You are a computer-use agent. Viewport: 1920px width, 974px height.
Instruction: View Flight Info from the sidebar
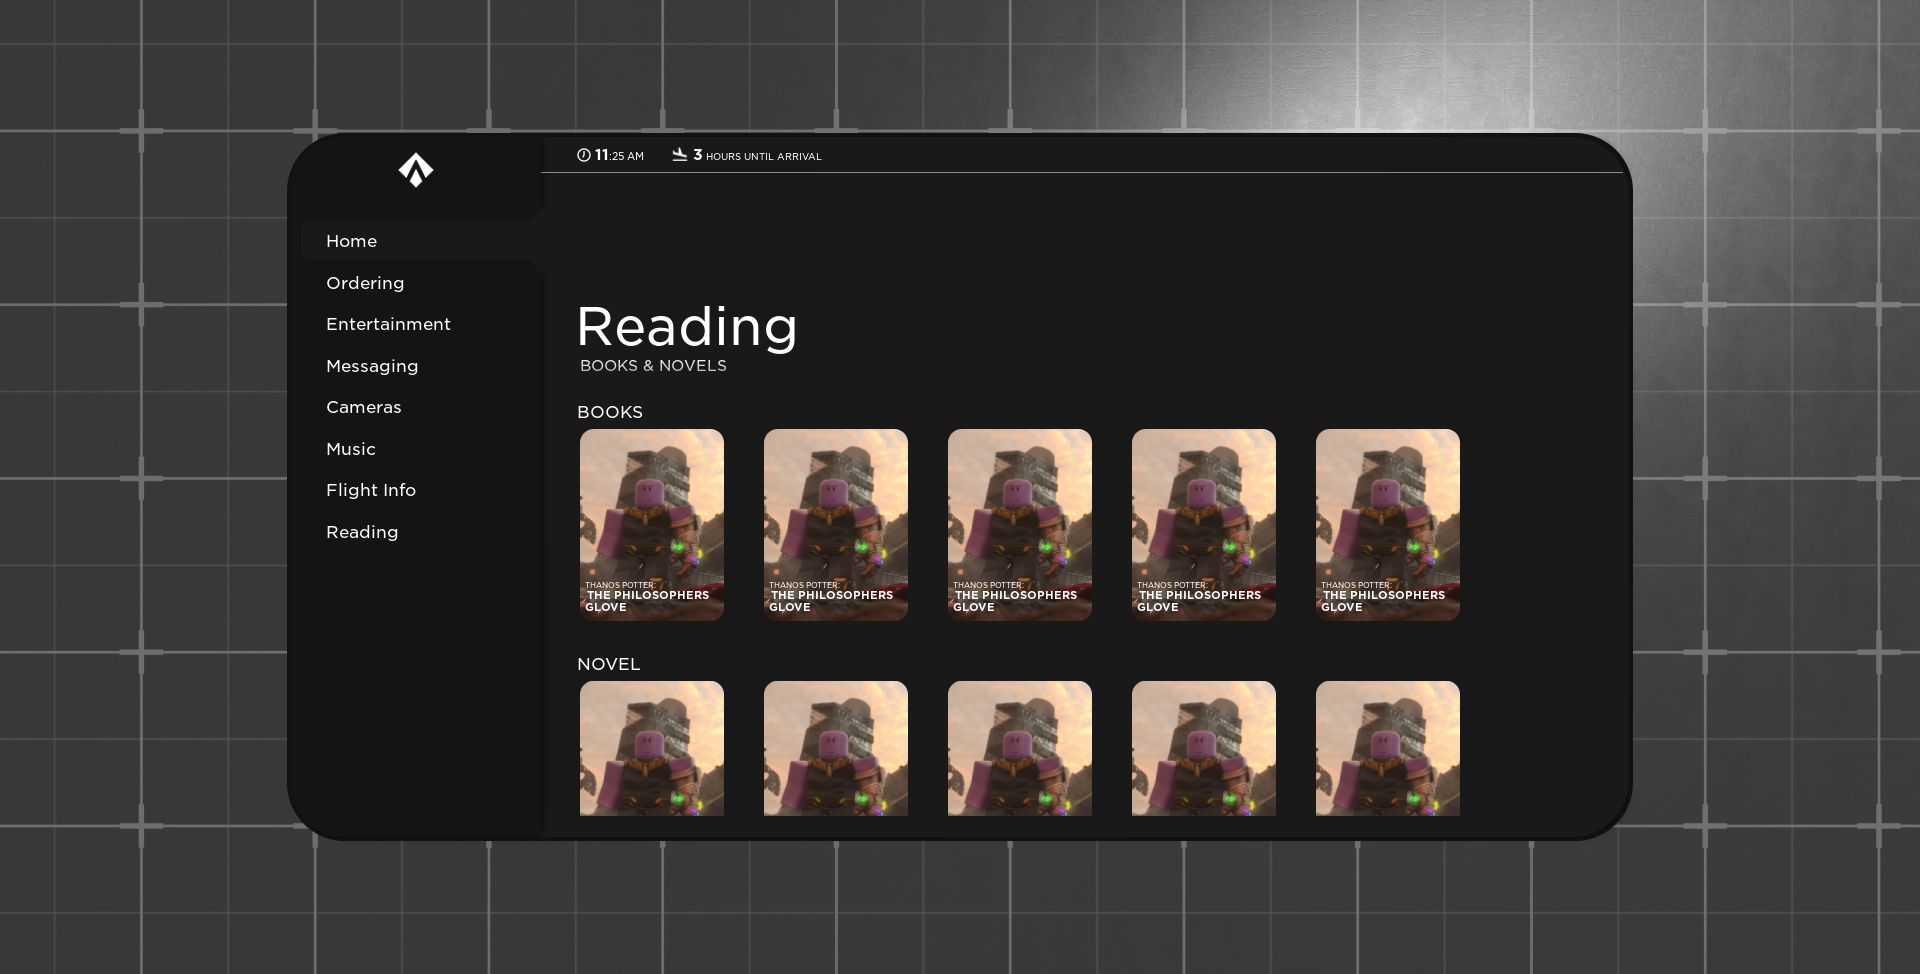(371, 490)
